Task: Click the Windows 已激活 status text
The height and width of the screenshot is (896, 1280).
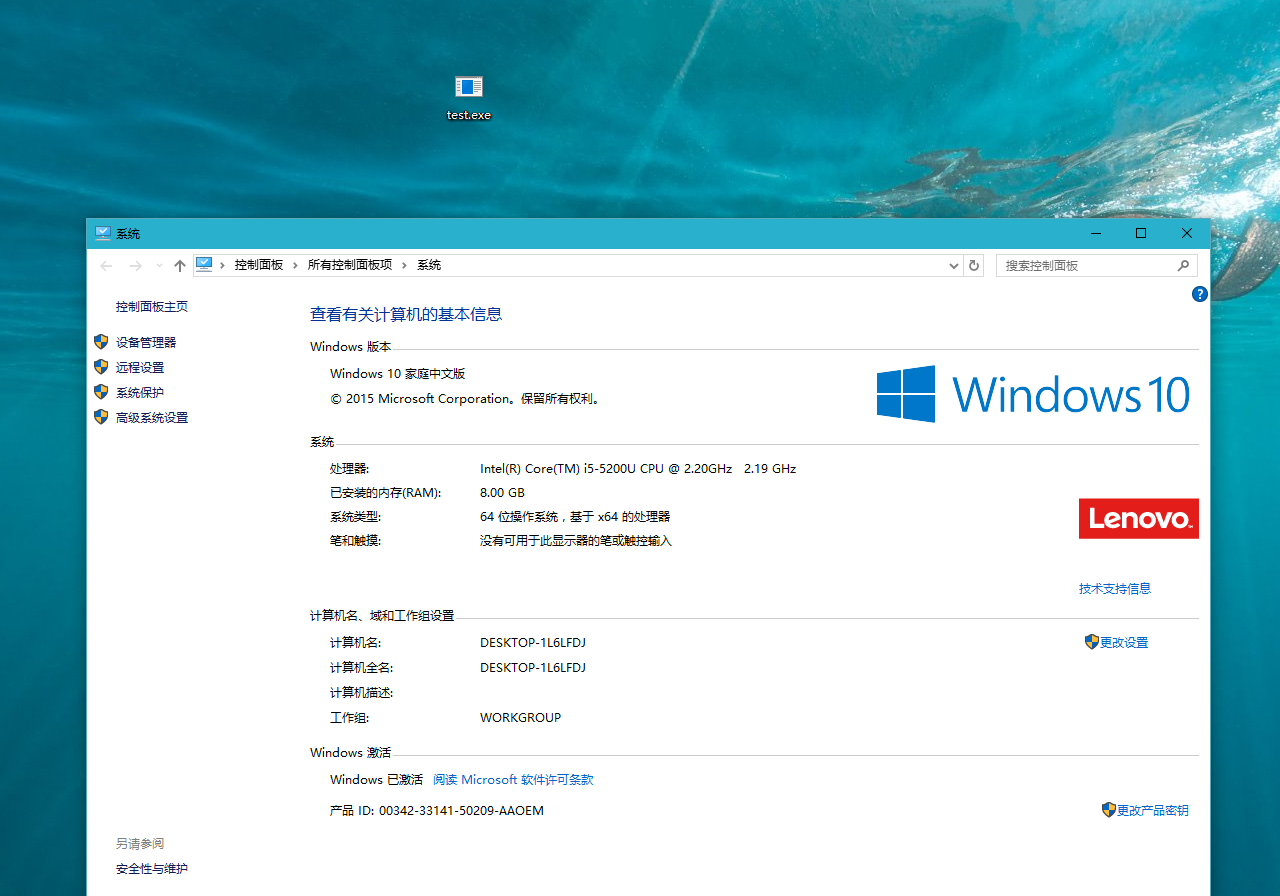Action: [377, 780]
